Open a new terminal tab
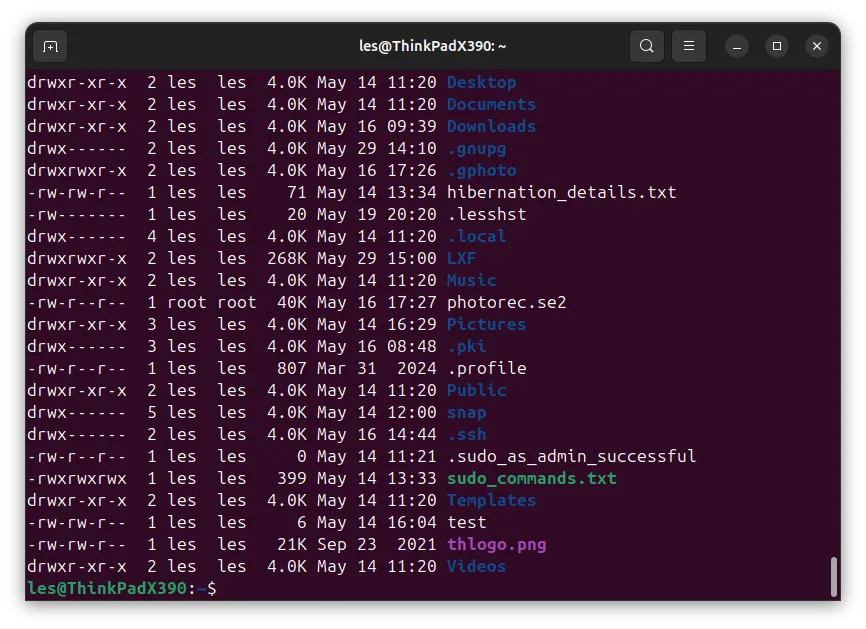Viewport: 866px width, 629px height. click(x=50, y=46)
